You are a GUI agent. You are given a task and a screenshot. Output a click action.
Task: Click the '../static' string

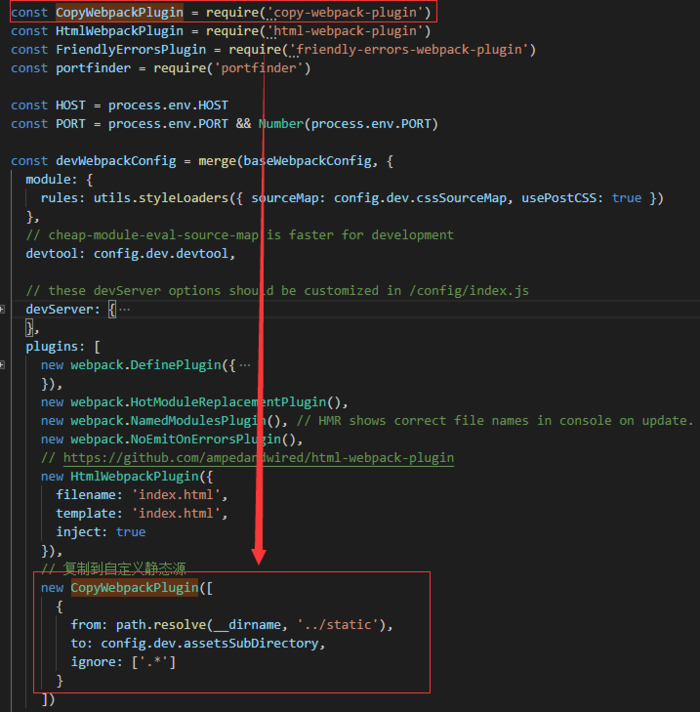click(x=337, y=625)
